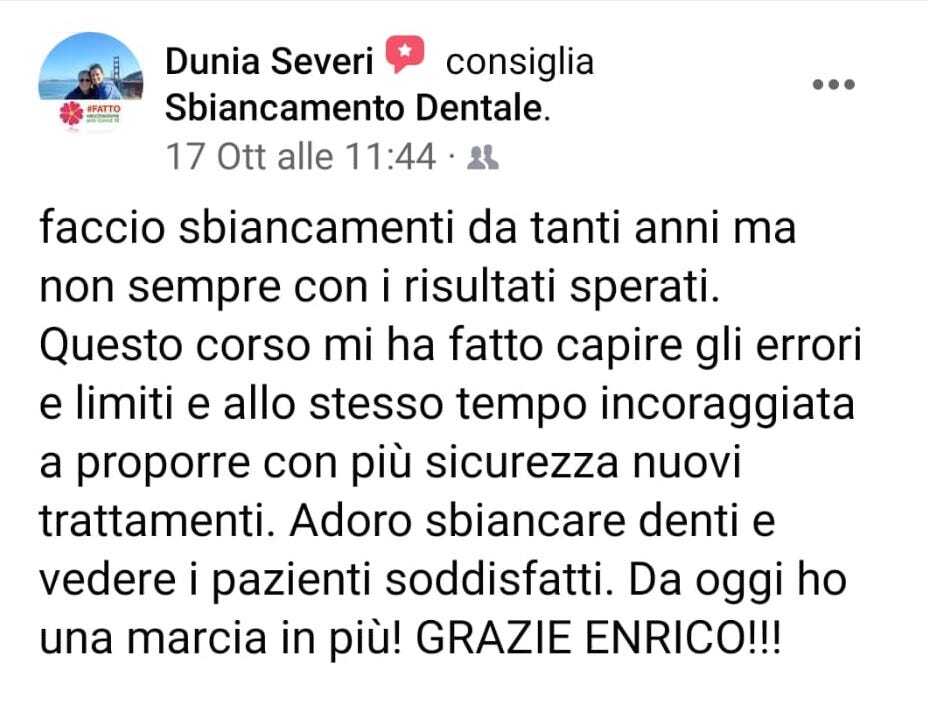Click the friends audience icon beside timestamp

[482, 157]
